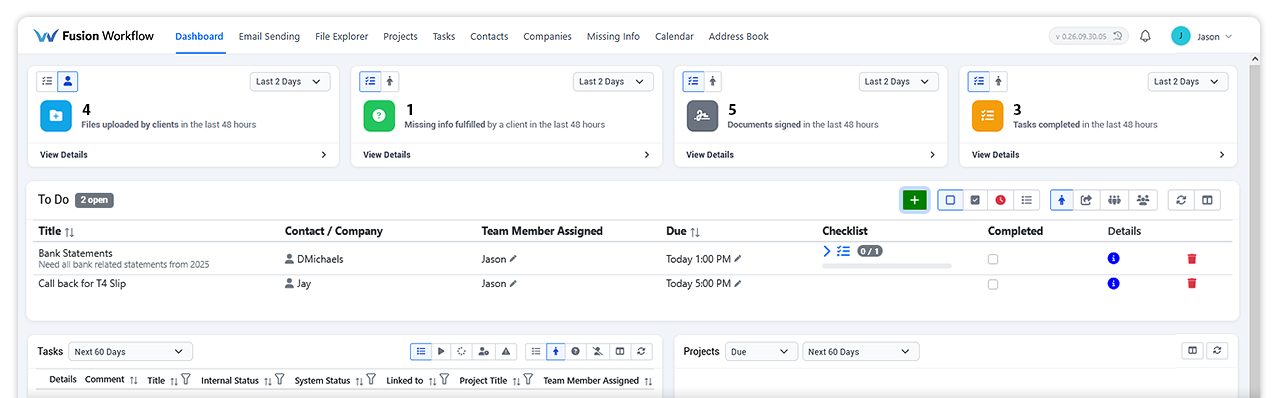Screen dimensions: 1279x398
Task: Open Last 2 Days dropdown on Files uploaded card
Action: (290, 82)
